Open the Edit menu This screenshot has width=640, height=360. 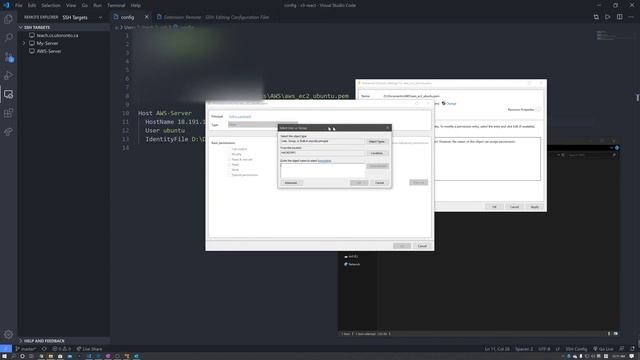(x=32, y=5)
